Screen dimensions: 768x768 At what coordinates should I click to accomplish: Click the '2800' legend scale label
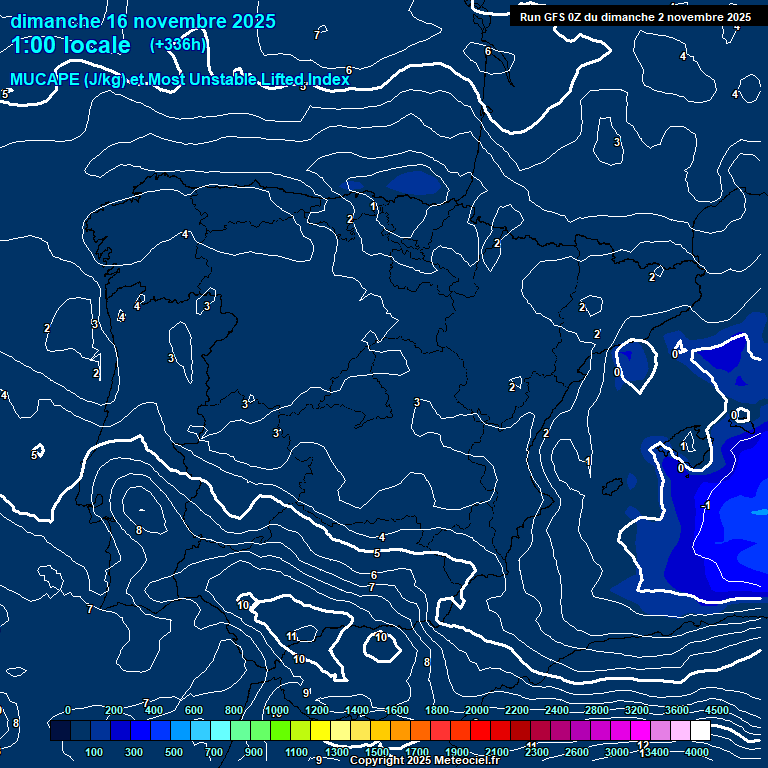pos(597,710)
